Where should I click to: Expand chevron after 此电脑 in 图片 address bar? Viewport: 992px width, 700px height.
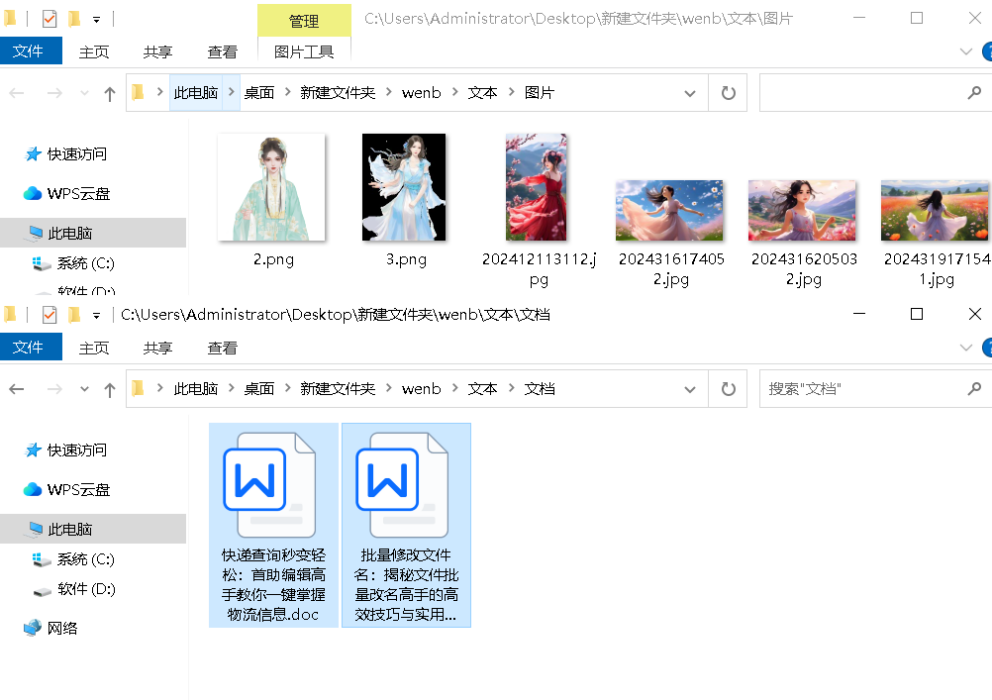pos(231,92)
